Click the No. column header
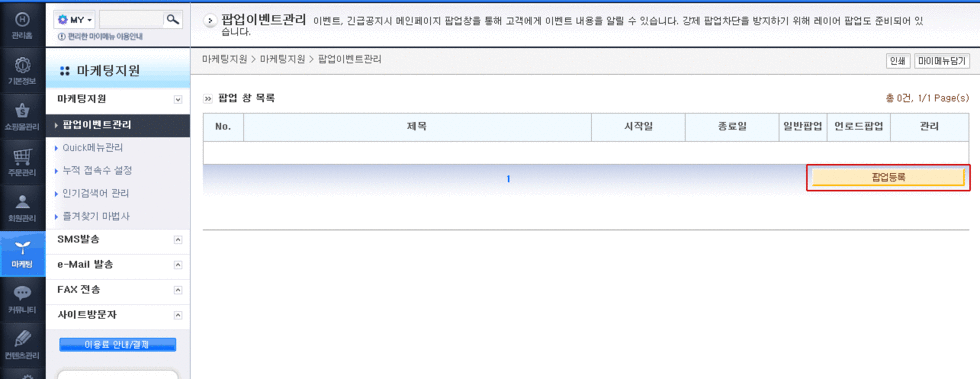The height and width of the screenshot is (379, 980). coord(223,127)
